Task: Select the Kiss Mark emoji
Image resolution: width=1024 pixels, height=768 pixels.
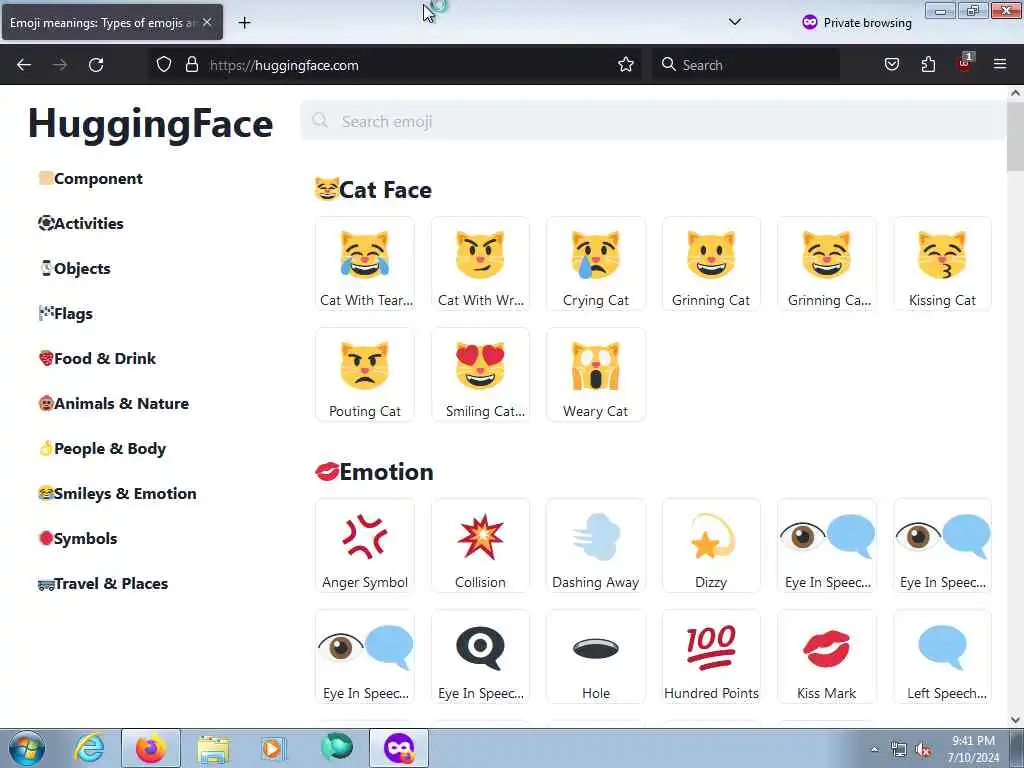Action: point(827,657)
